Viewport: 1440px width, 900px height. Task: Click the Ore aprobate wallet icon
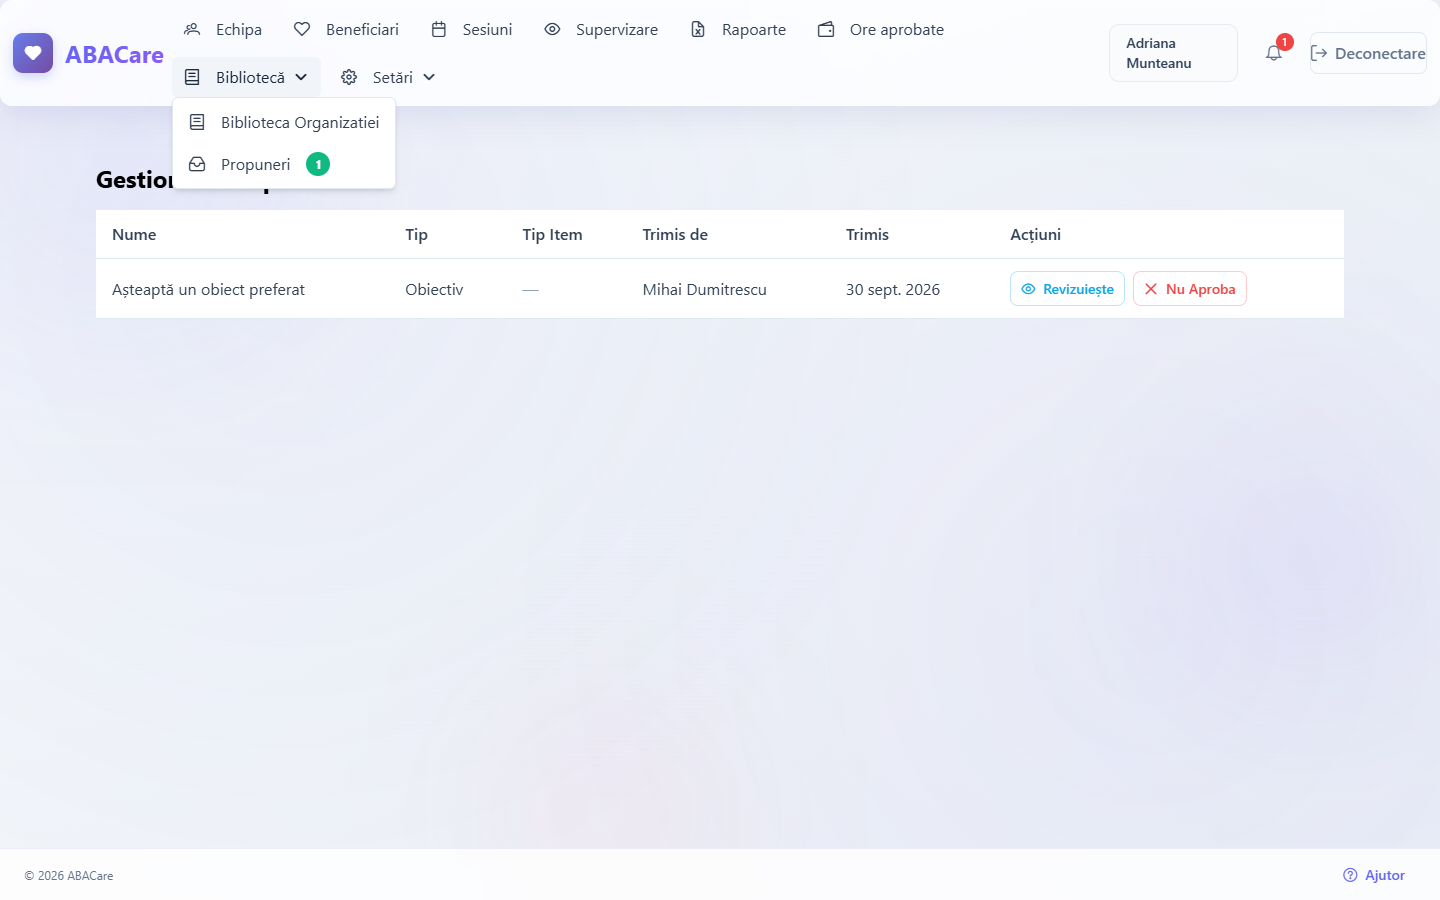tap(826, 29)
